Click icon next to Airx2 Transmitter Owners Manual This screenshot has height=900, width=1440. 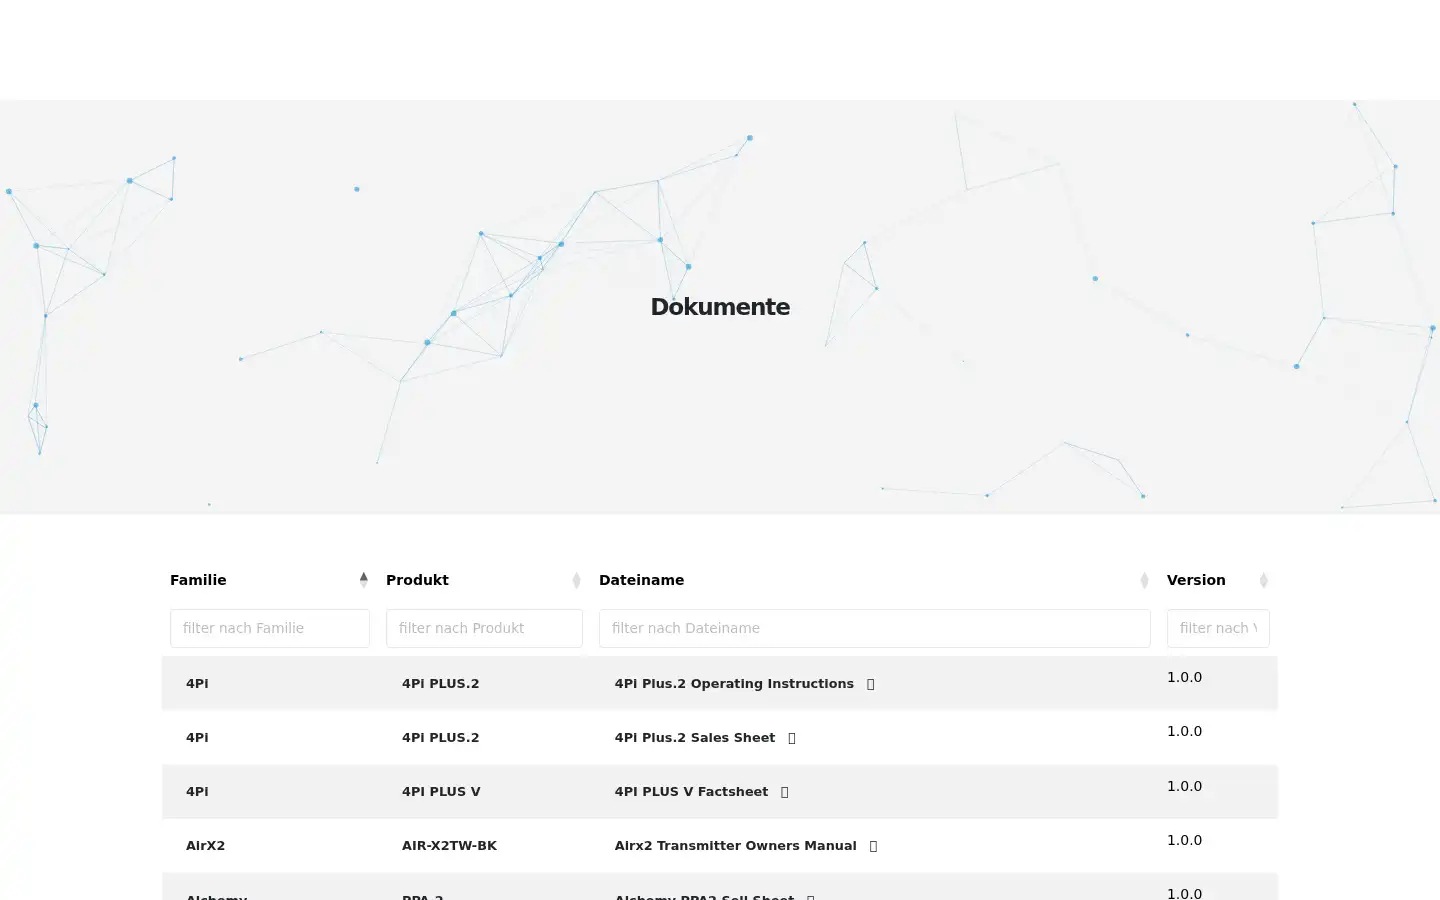(x=873, y=846)
